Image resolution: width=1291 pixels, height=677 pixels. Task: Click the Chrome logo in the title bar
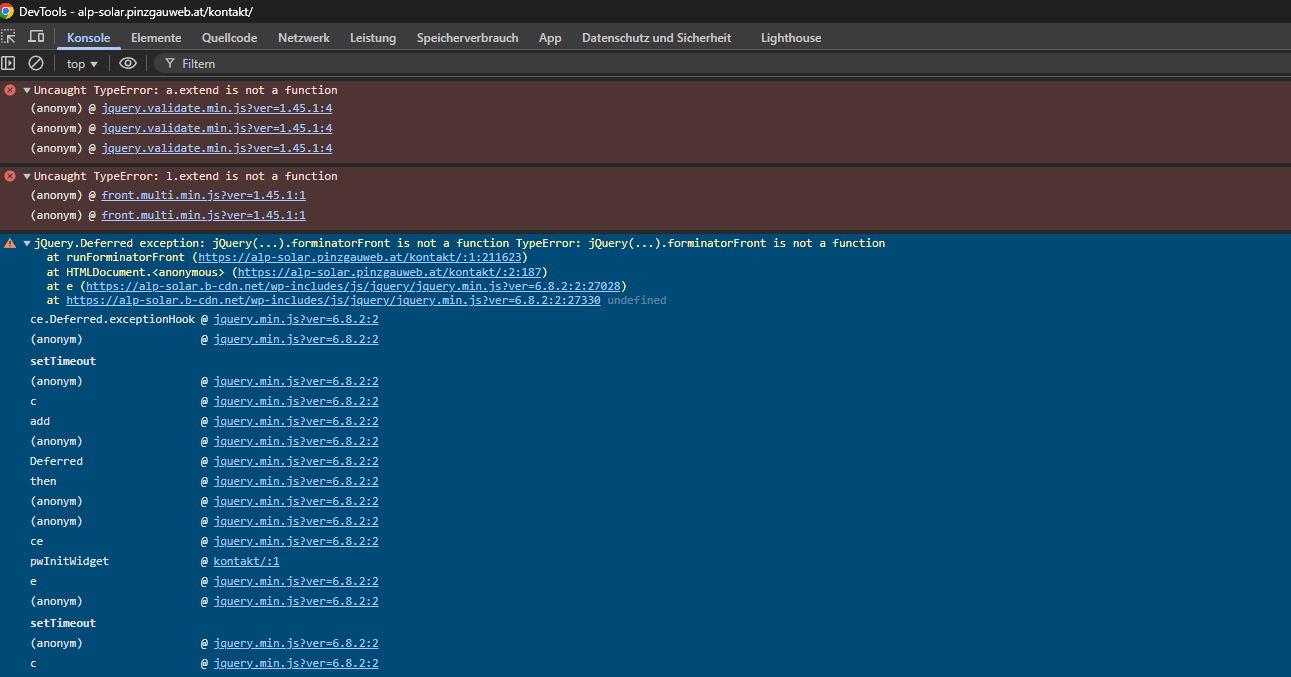click(8, 11)
